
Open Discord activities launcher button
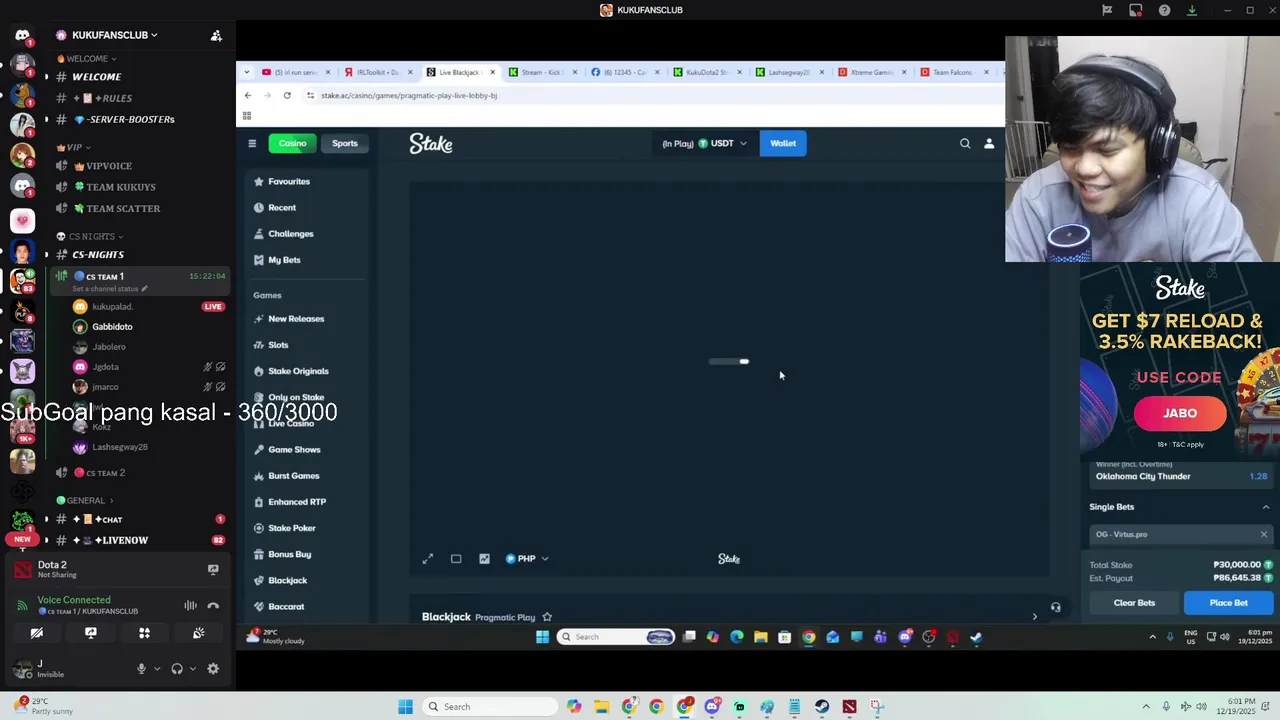144,633
